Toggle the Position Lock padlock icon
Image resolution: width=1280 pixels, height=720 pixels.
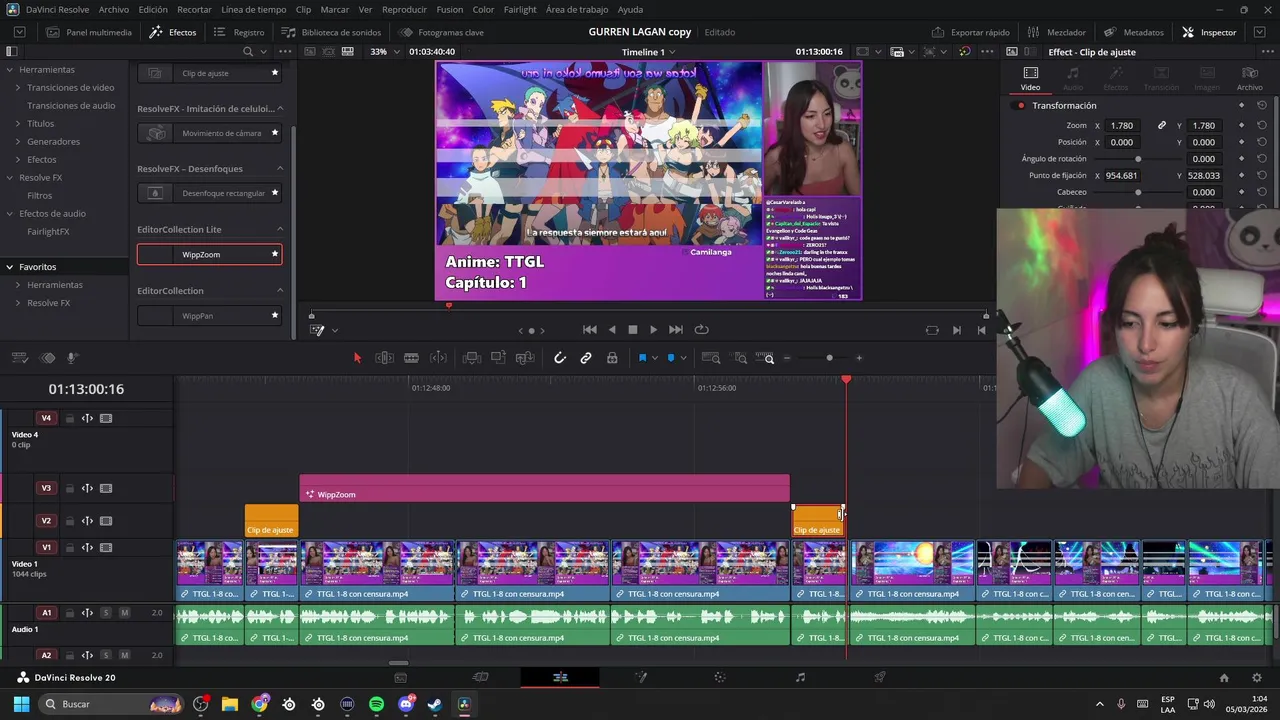(x=612, y=358)
